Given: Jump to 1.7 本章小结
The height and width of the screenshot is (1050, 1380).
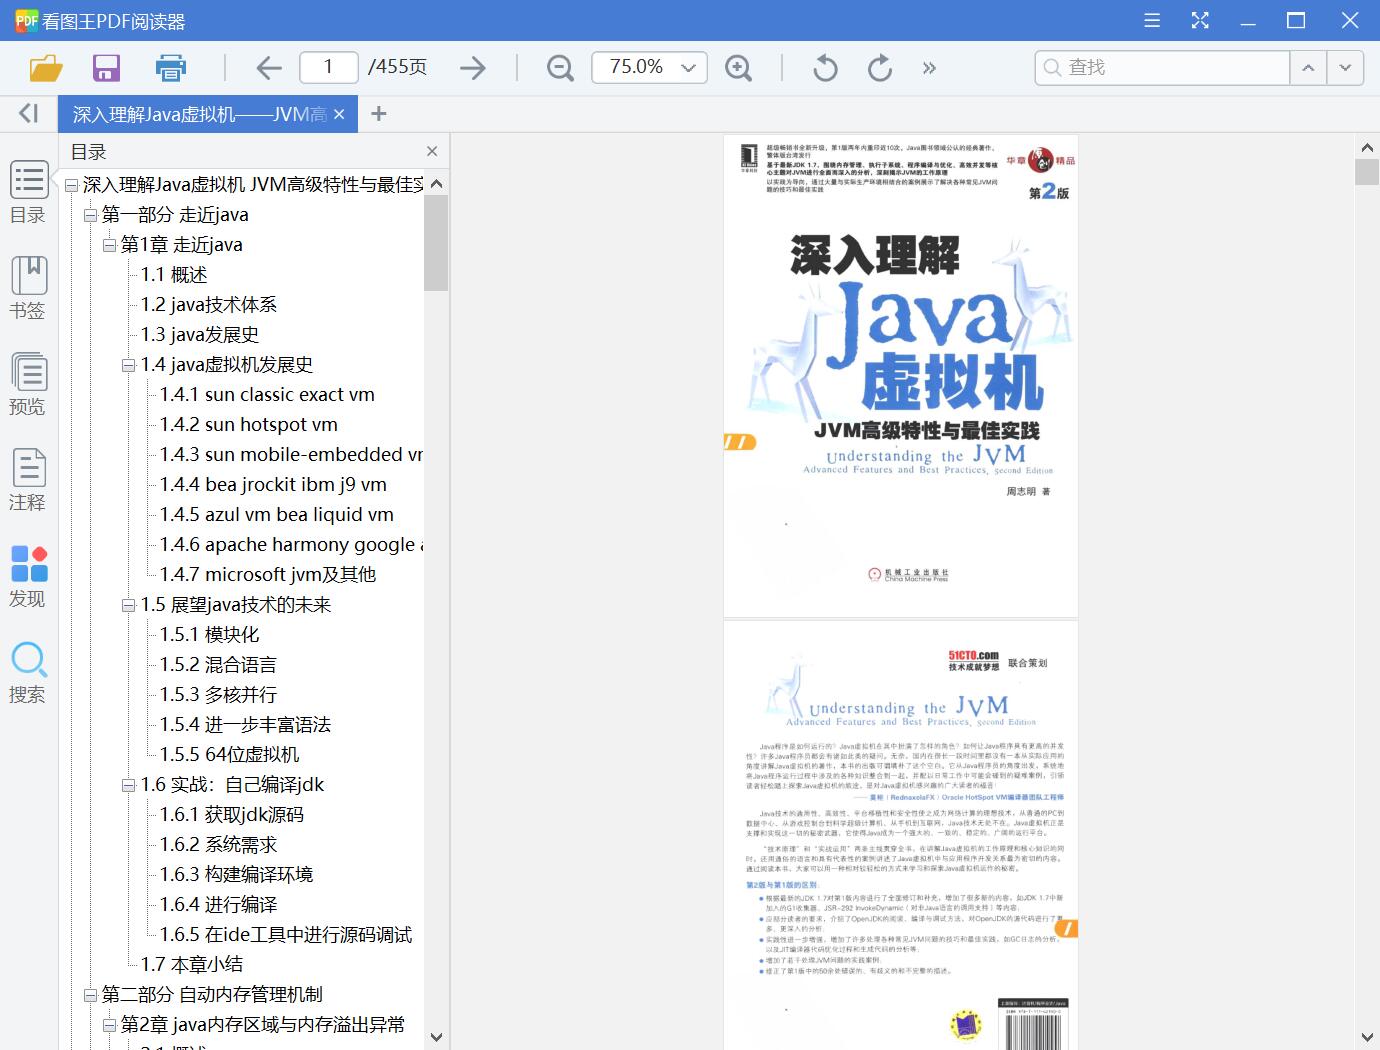Looking at the screenshot, I should 192,964.
